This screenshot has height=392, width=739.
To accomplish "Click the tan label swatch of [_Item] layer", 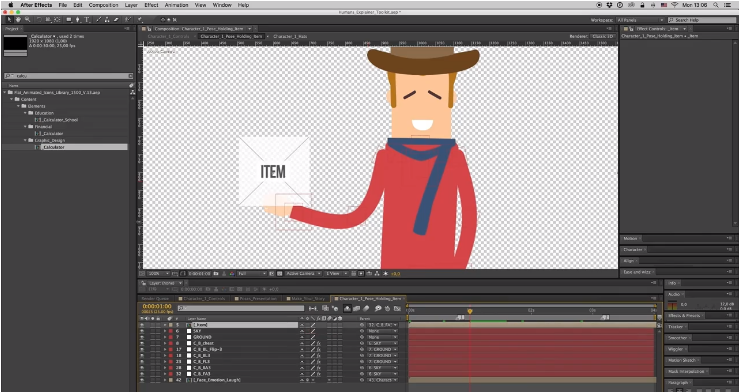I will pyautogui.click(x=171, y=325).
